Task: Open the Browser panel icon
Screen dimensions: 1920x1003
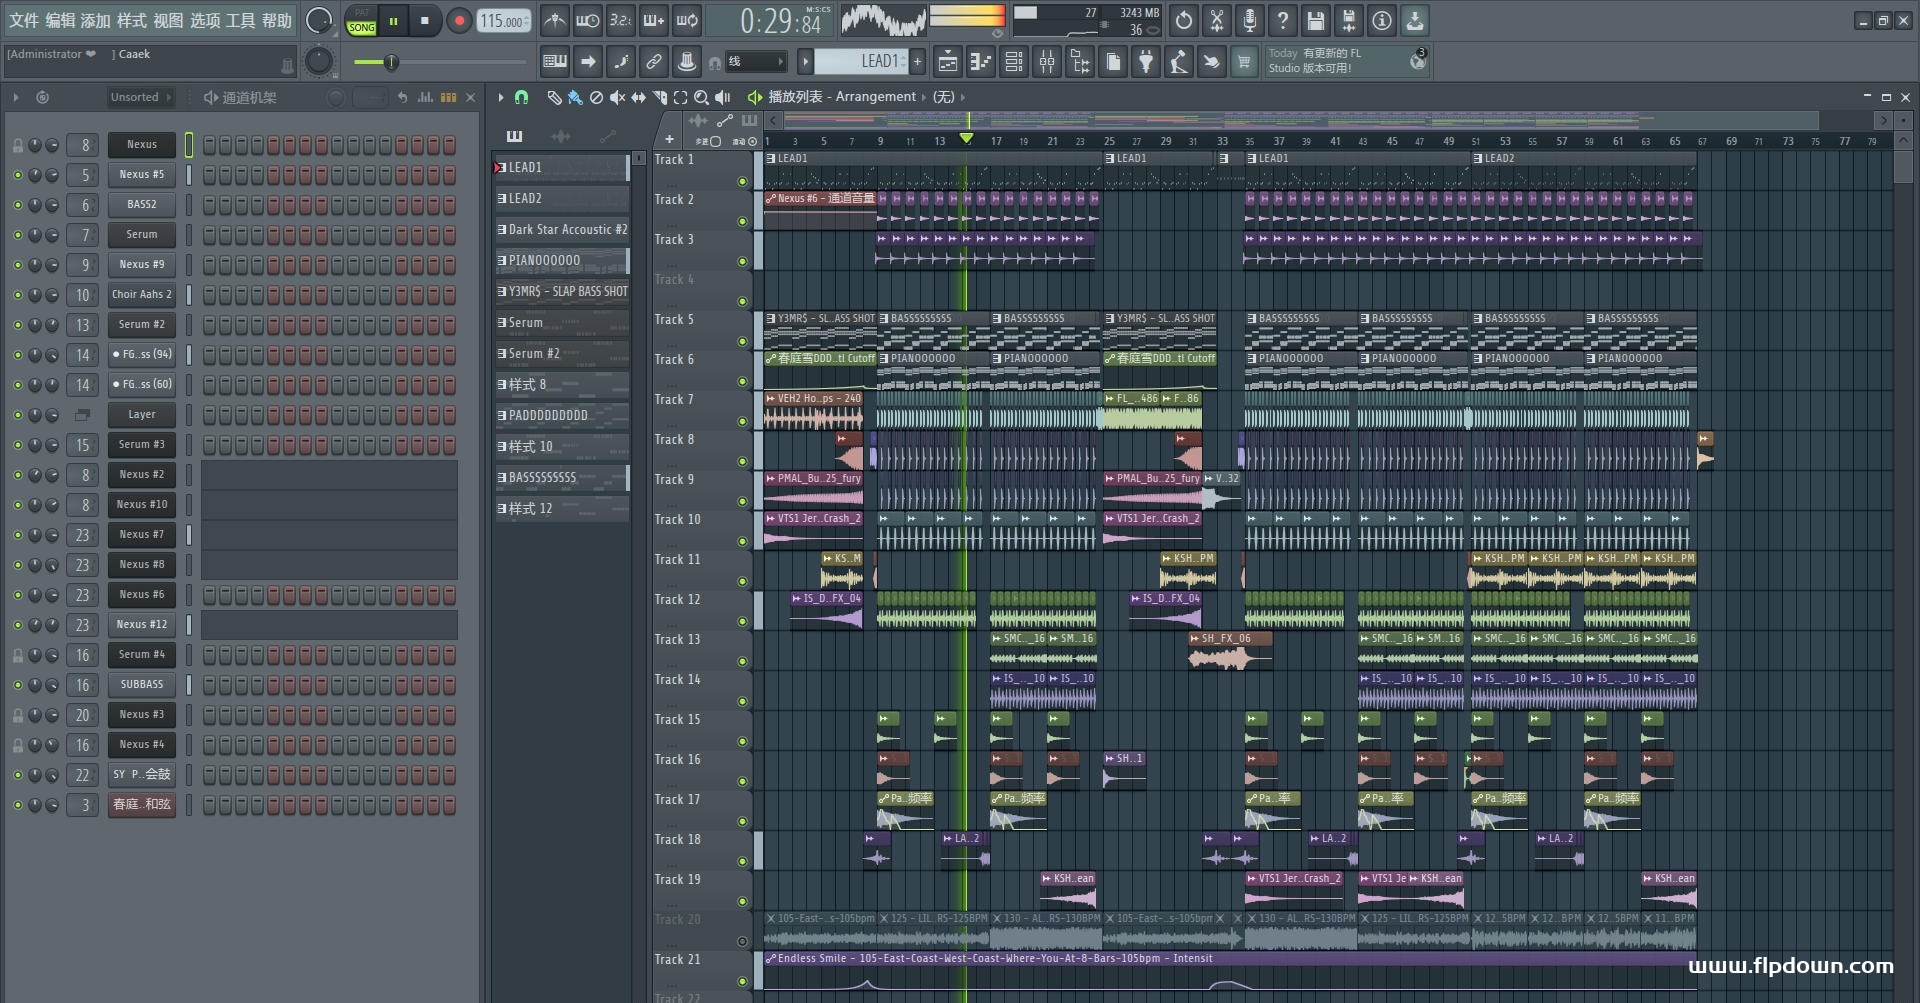Action: [x=1080, y=62]
